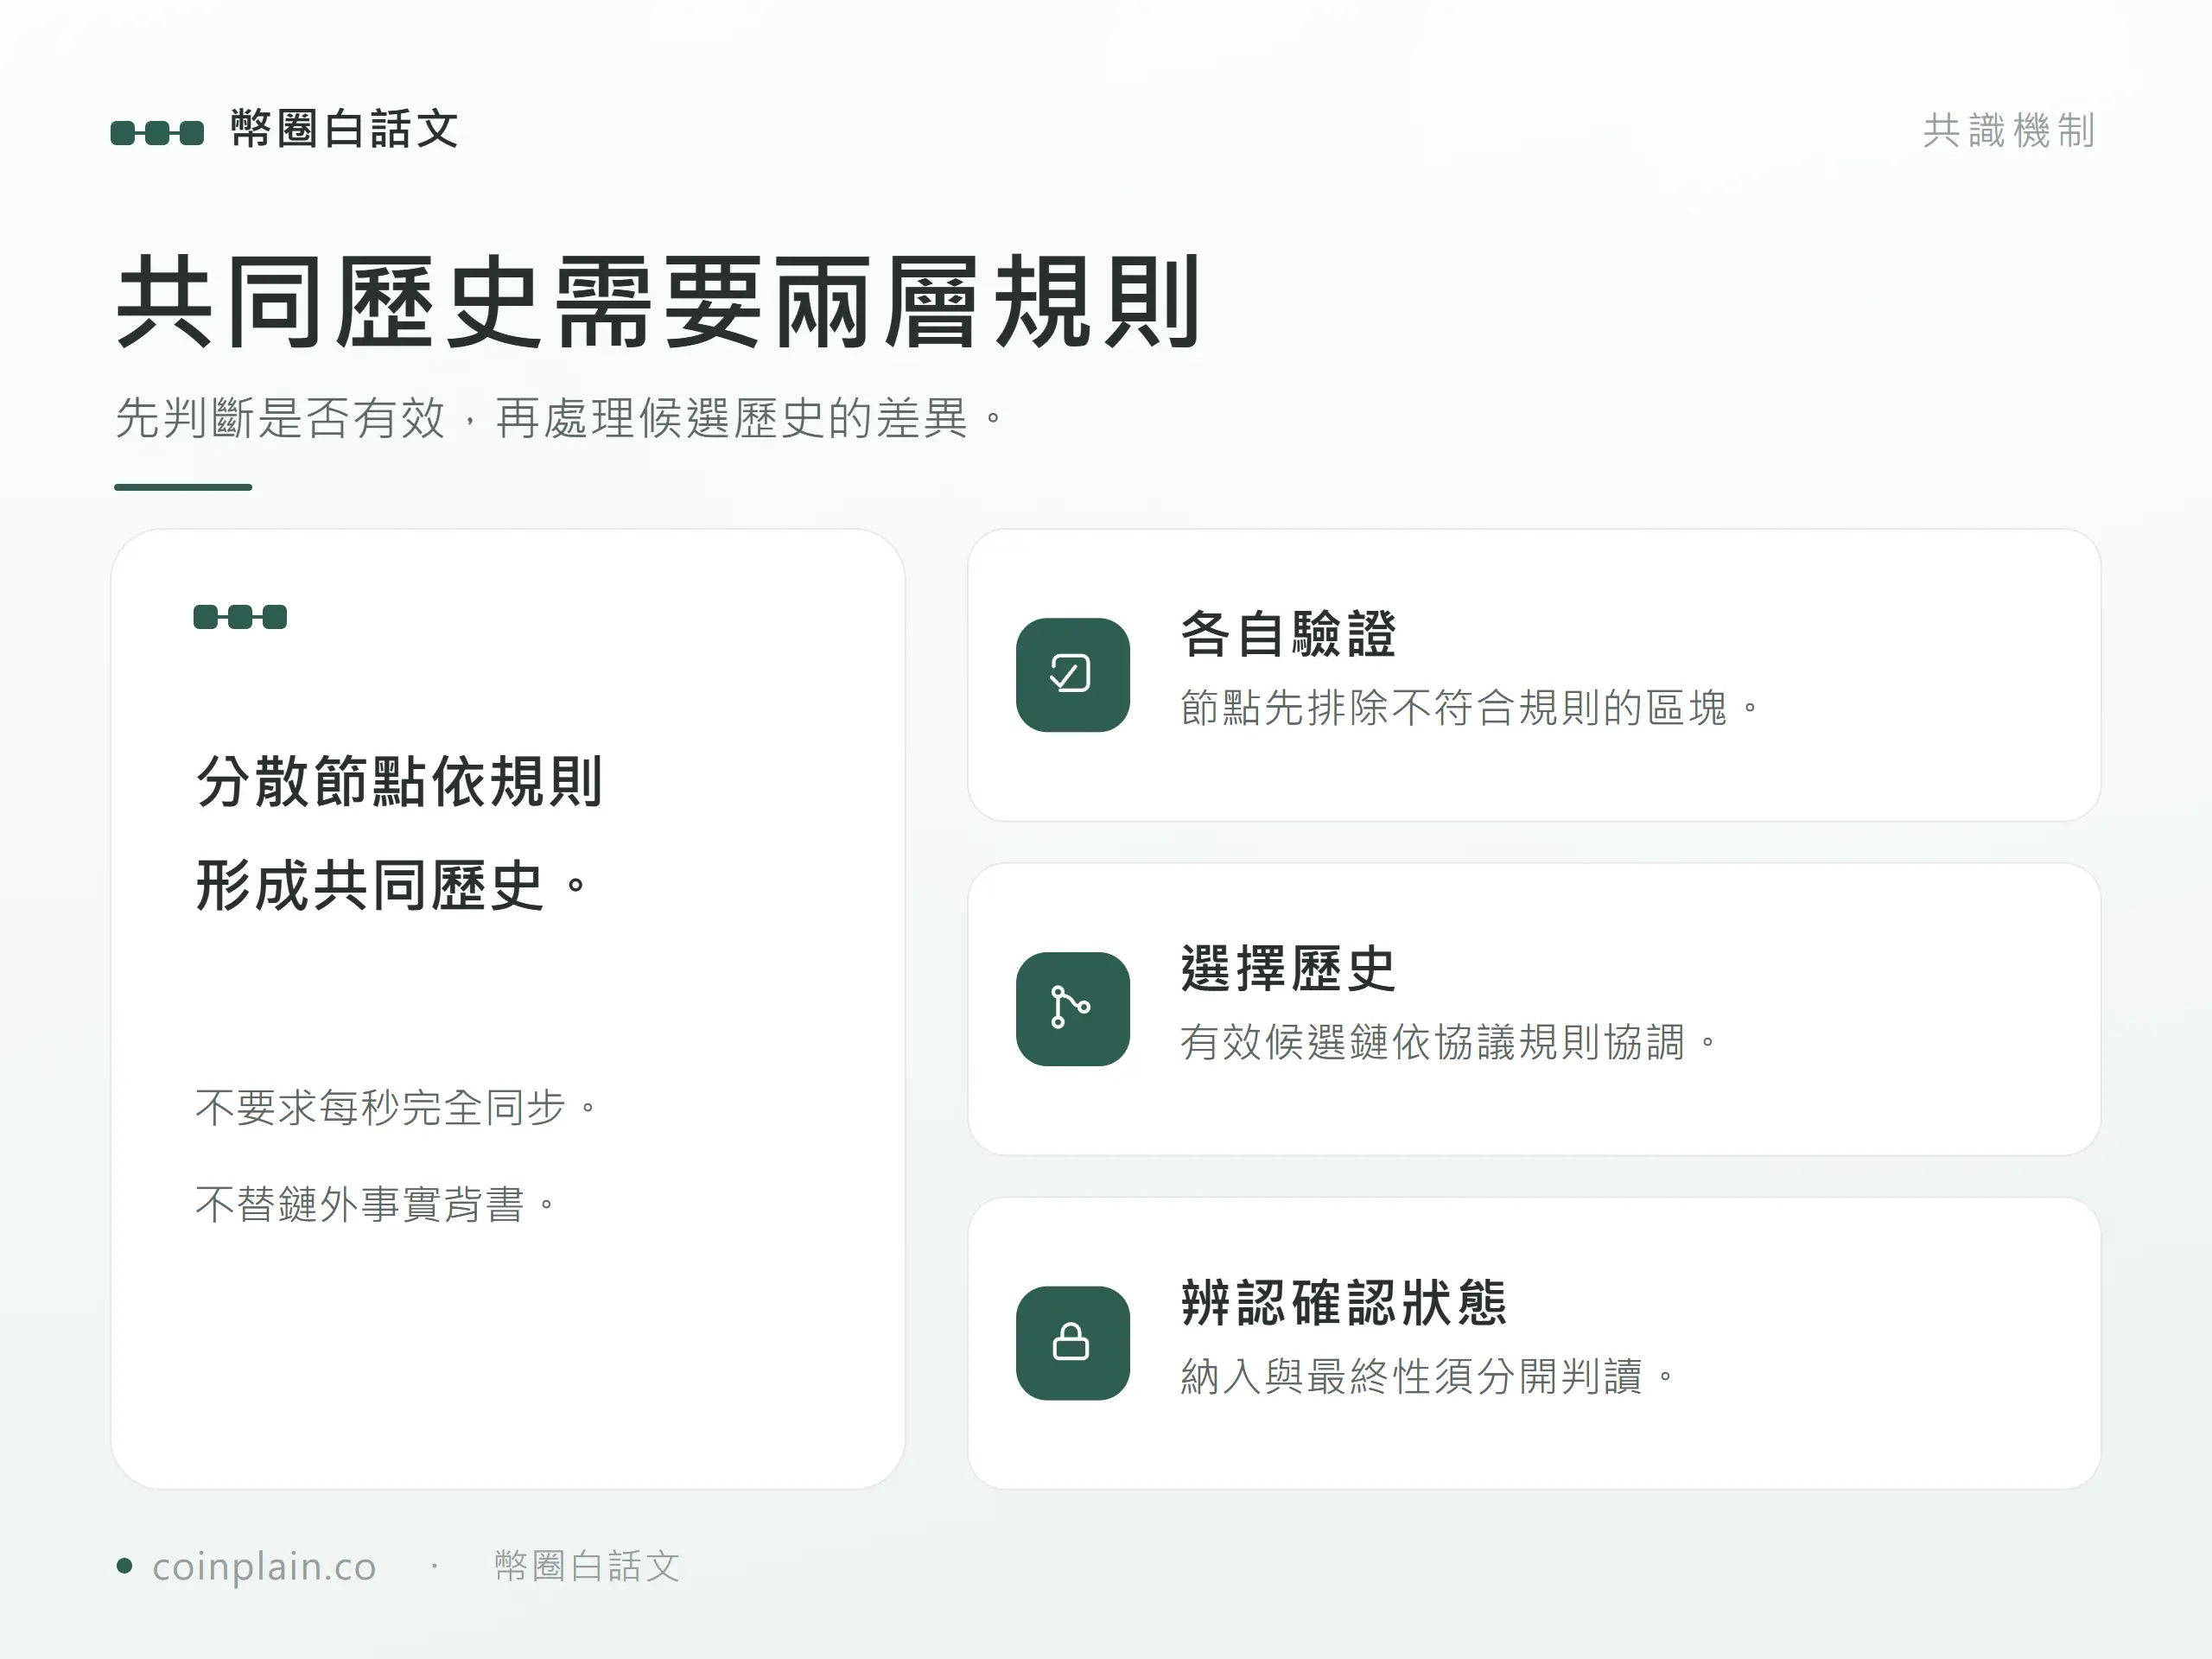Open the coinplain.co footer link

tap(264, 1567)
